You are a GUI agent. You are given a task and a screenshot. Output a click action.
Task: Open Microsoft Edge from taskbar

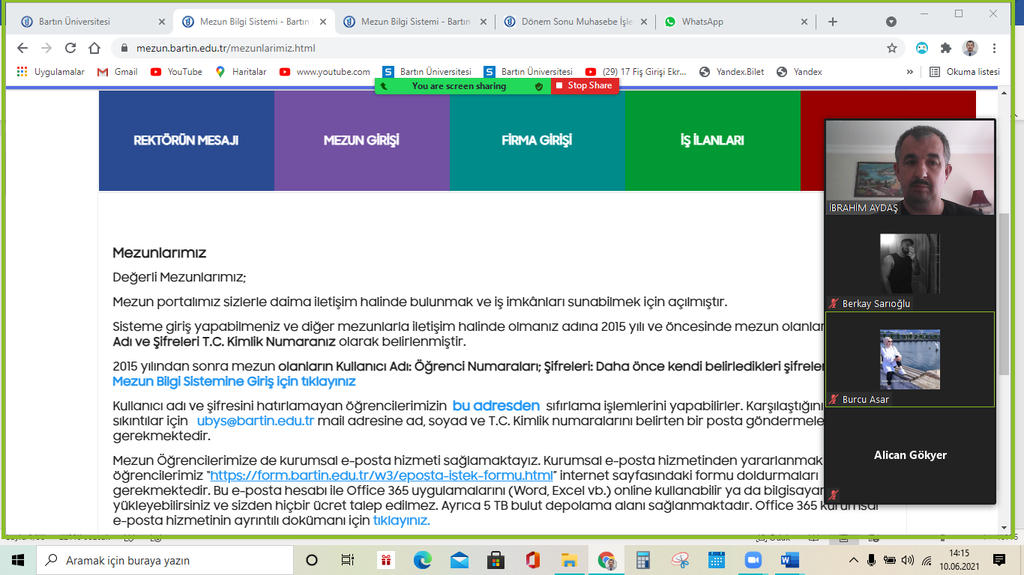[423, 560]
